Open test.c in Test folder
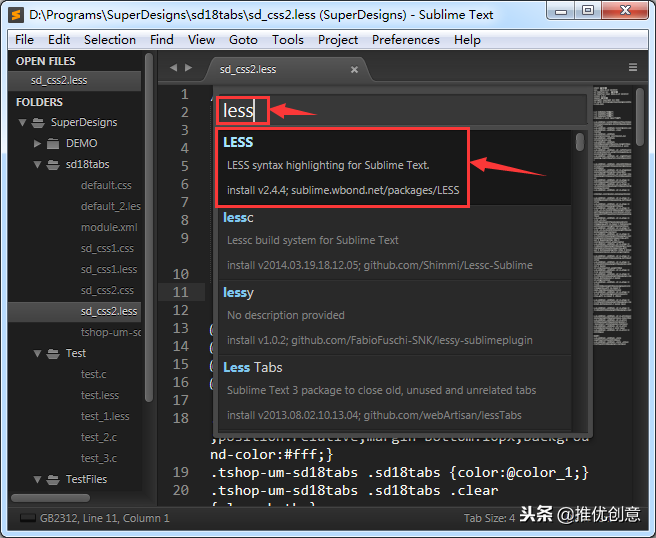This screenshot has height=538, width=656. (x=93, y=374)
